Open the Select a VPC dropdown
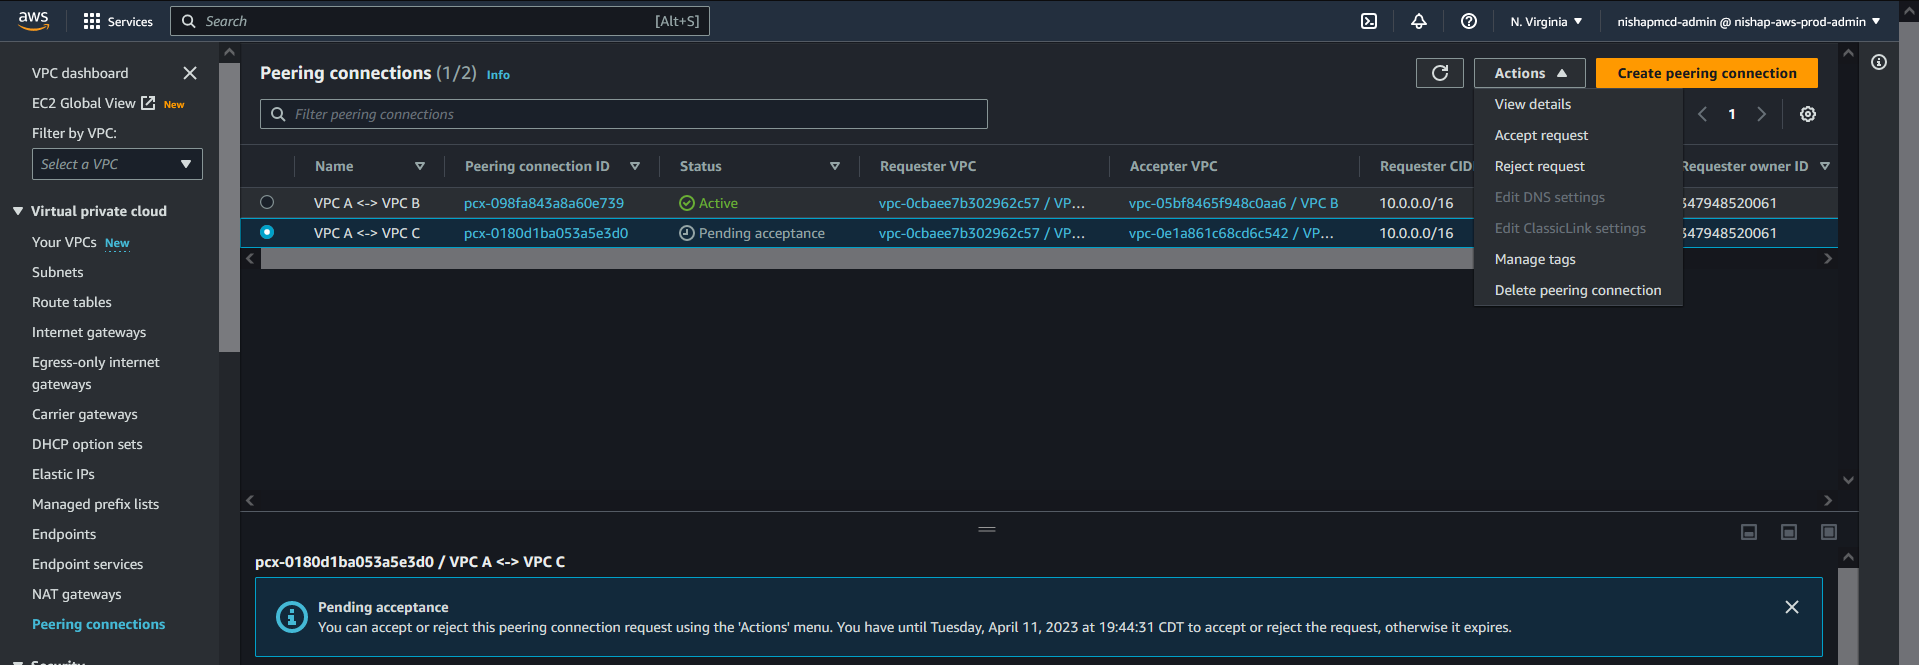The width and height of the screenshot is (1919, 665). (x=117, y=164)
